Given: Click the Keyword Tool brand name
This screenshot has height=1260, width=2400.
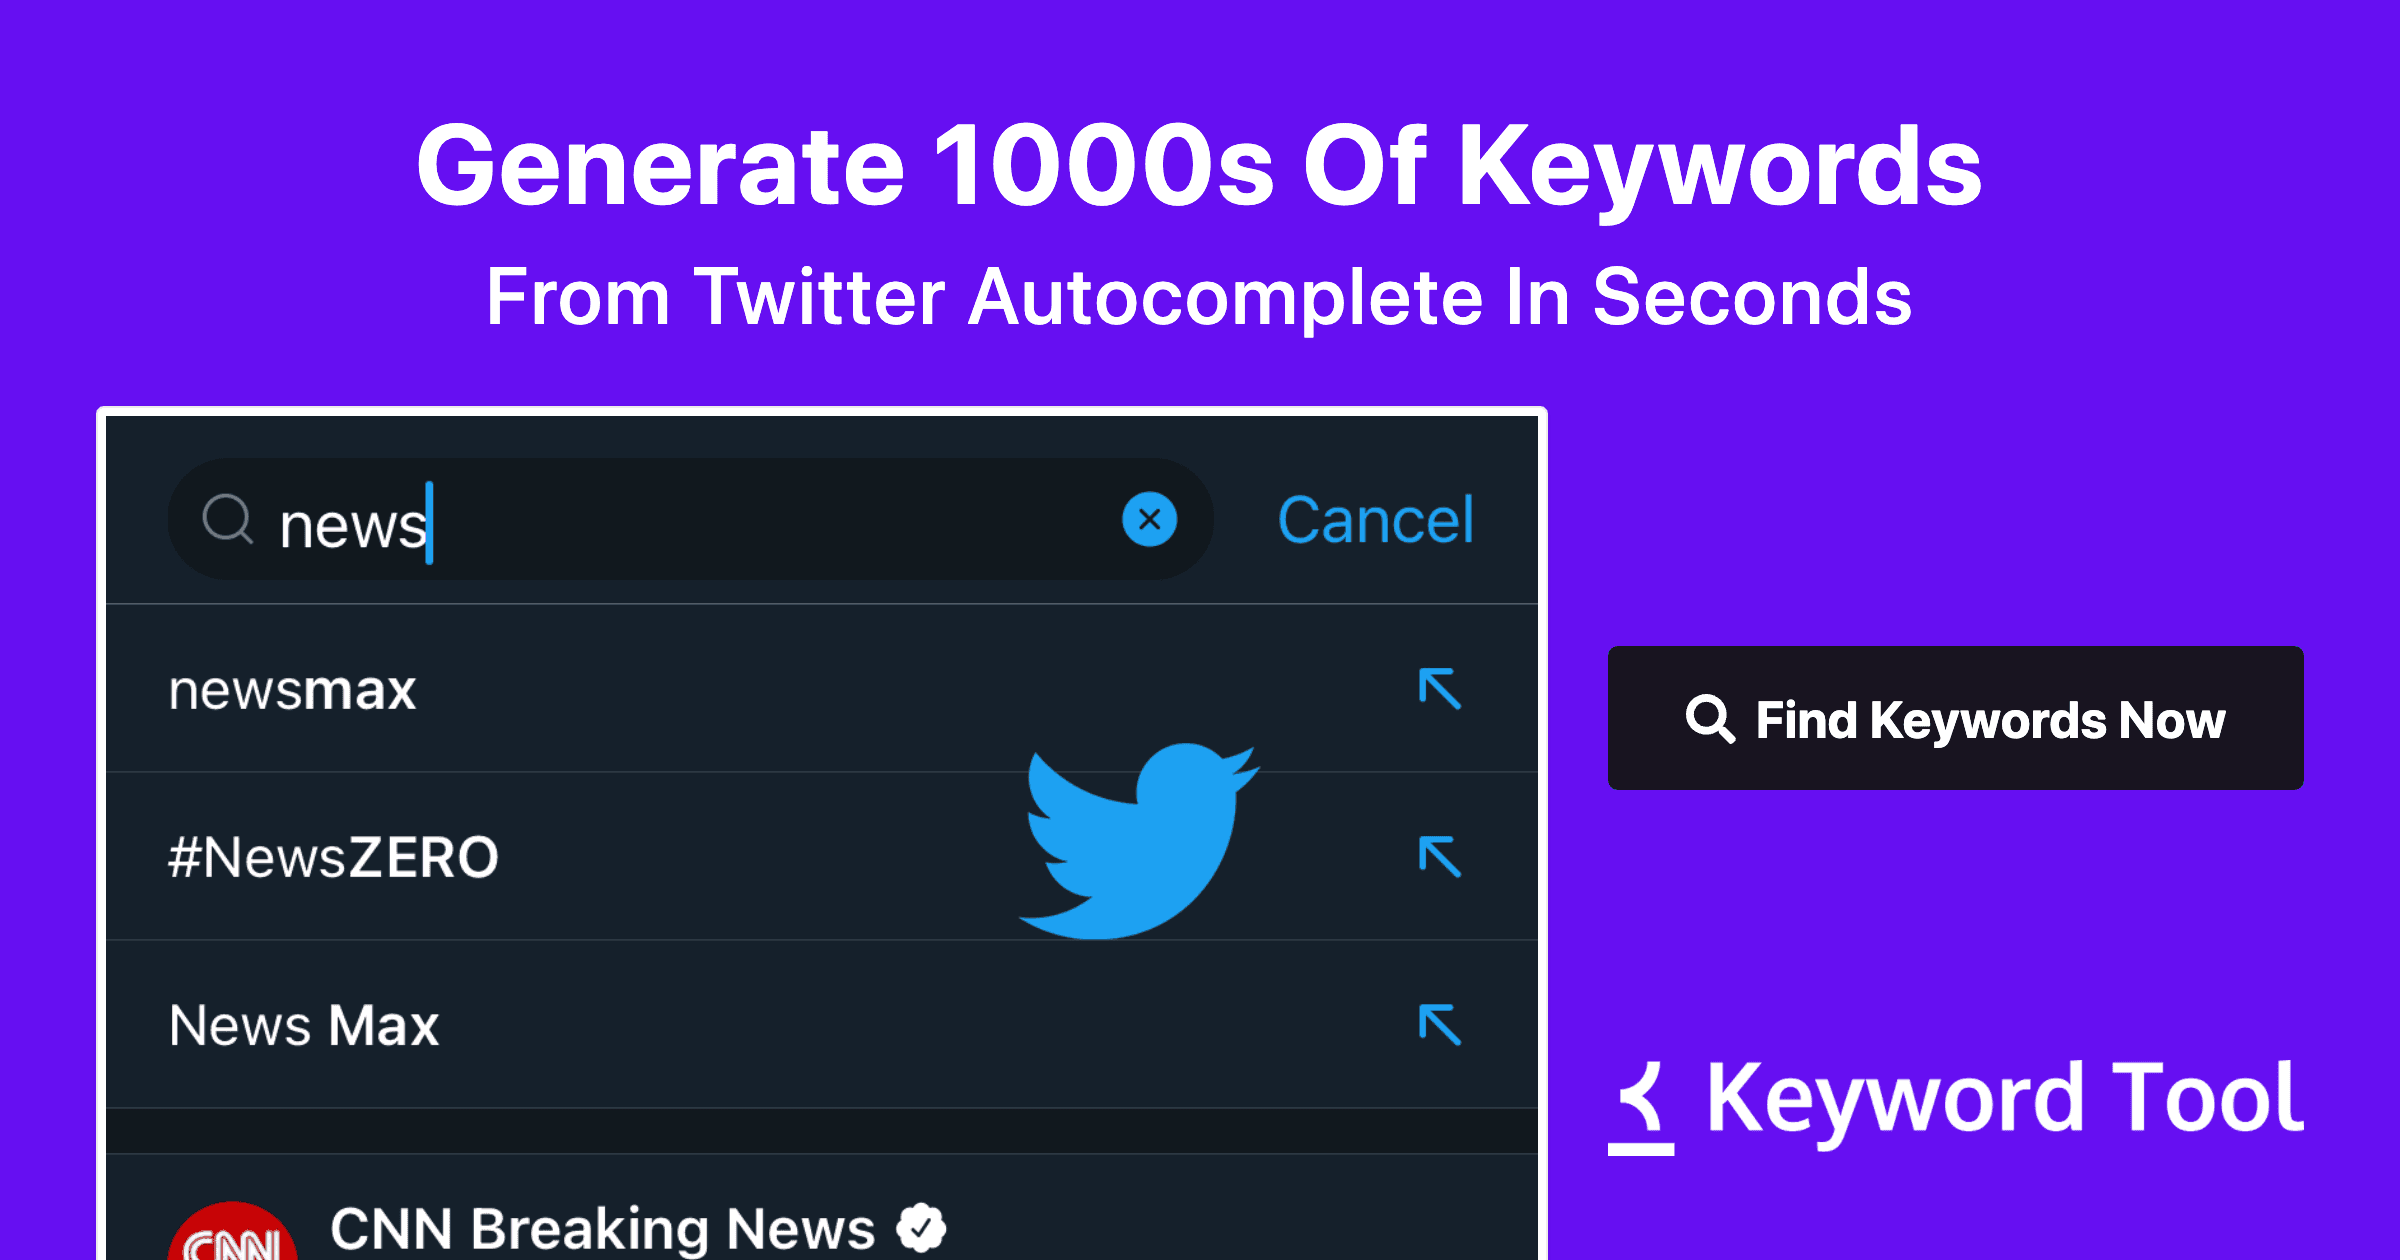Looking at the screenshot, I should tap(2004, 1100).
